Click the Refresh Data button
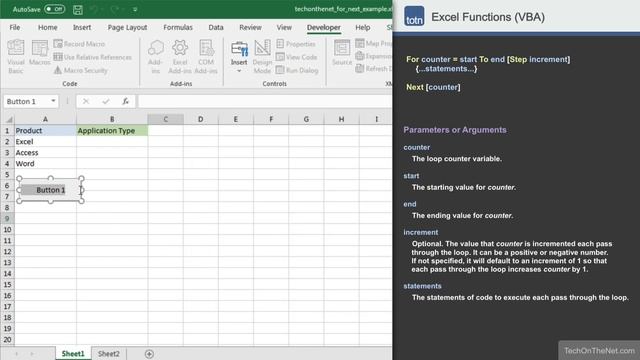Image resolution: width=640 pixels, height=360 pixels. coord(373,69)
